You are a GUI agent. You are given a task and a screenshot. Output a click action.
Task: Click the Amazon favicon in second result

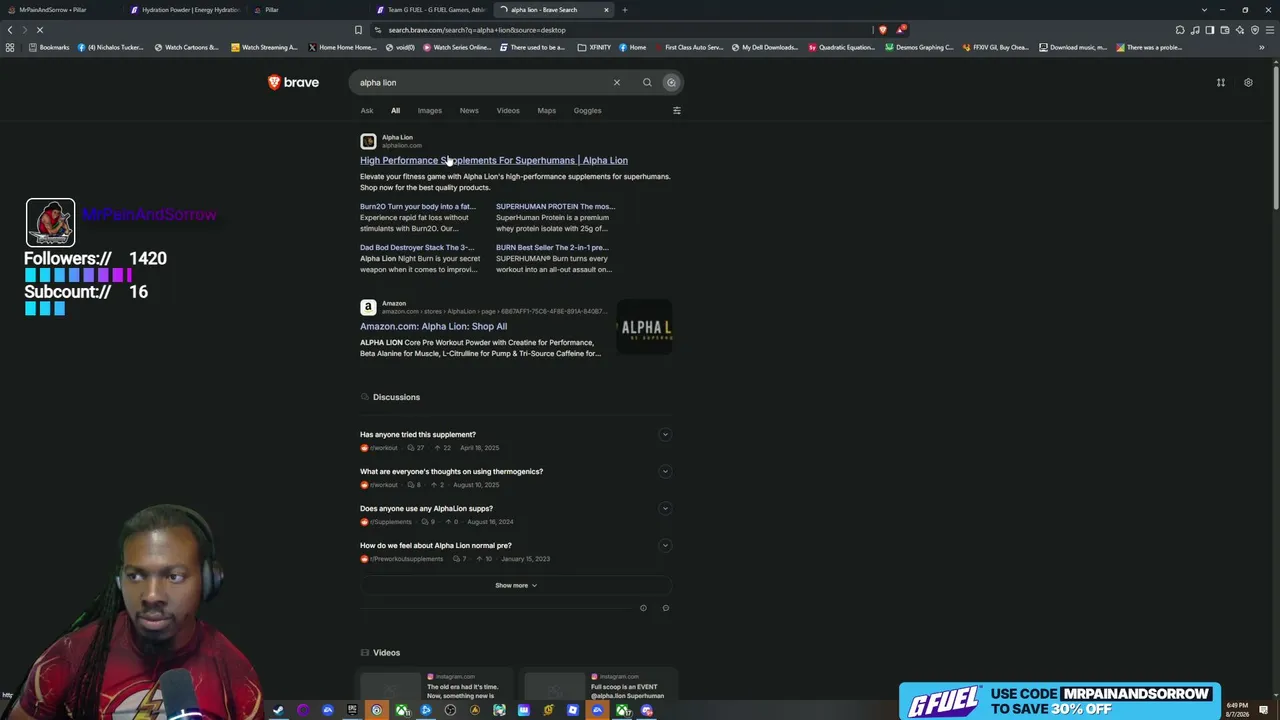coord(368,307)
